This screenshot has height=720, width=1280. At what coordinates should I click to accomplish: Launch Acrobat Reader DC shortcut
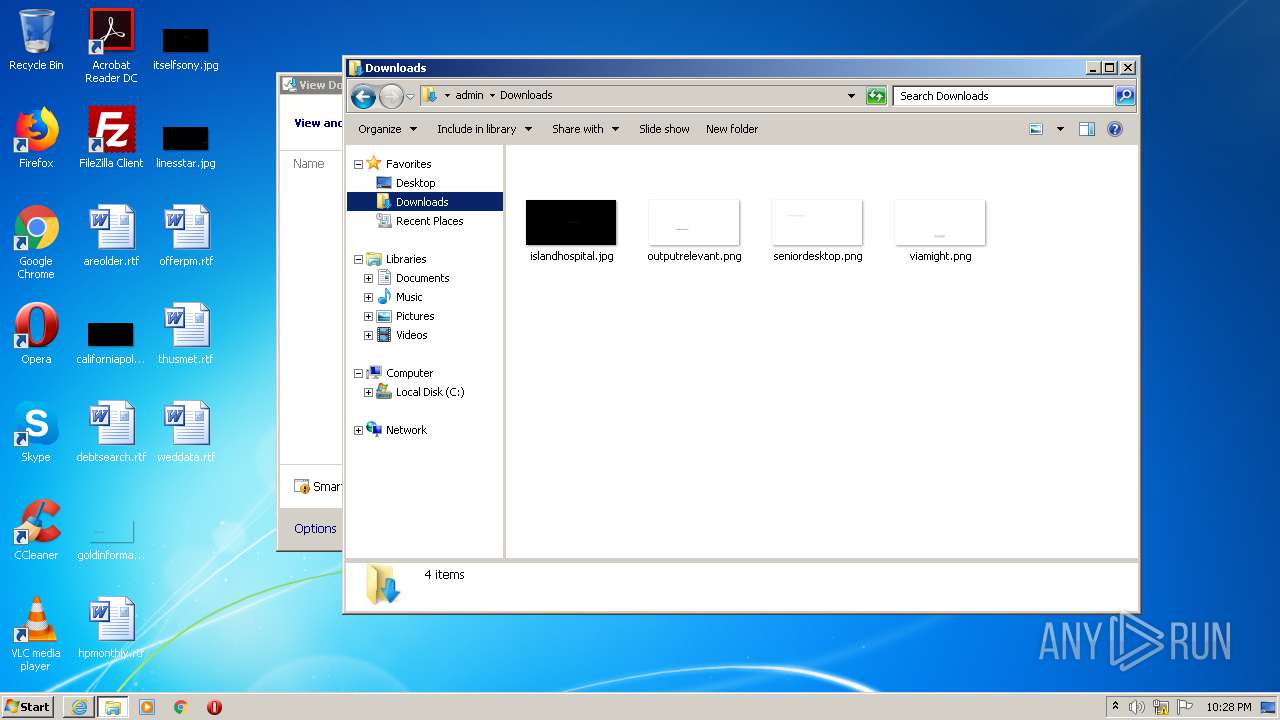click(111, 45)
